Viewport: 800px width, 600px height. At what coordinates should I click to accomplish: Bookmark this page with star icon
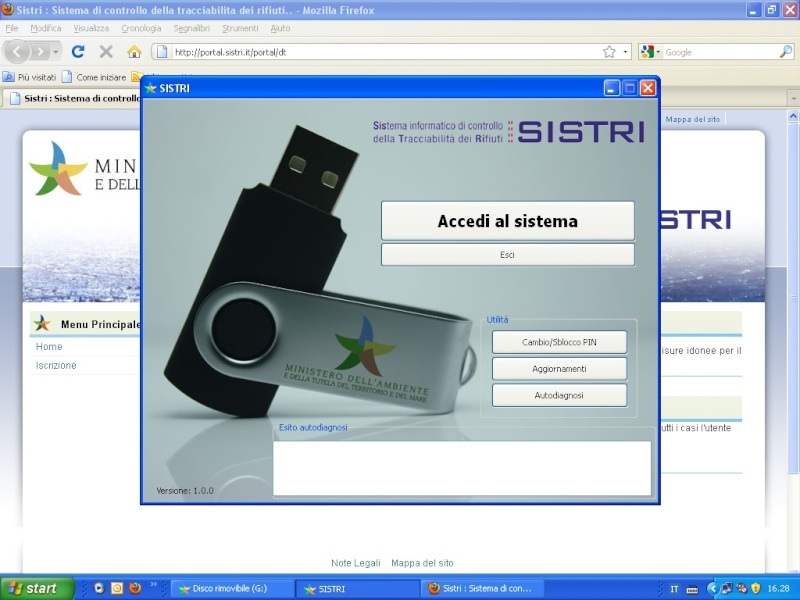click(x=609, y=52)
